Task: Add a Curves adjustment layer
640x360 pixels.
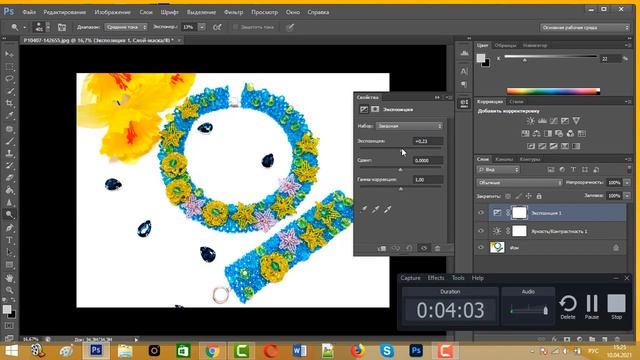Action: point(553,121)
